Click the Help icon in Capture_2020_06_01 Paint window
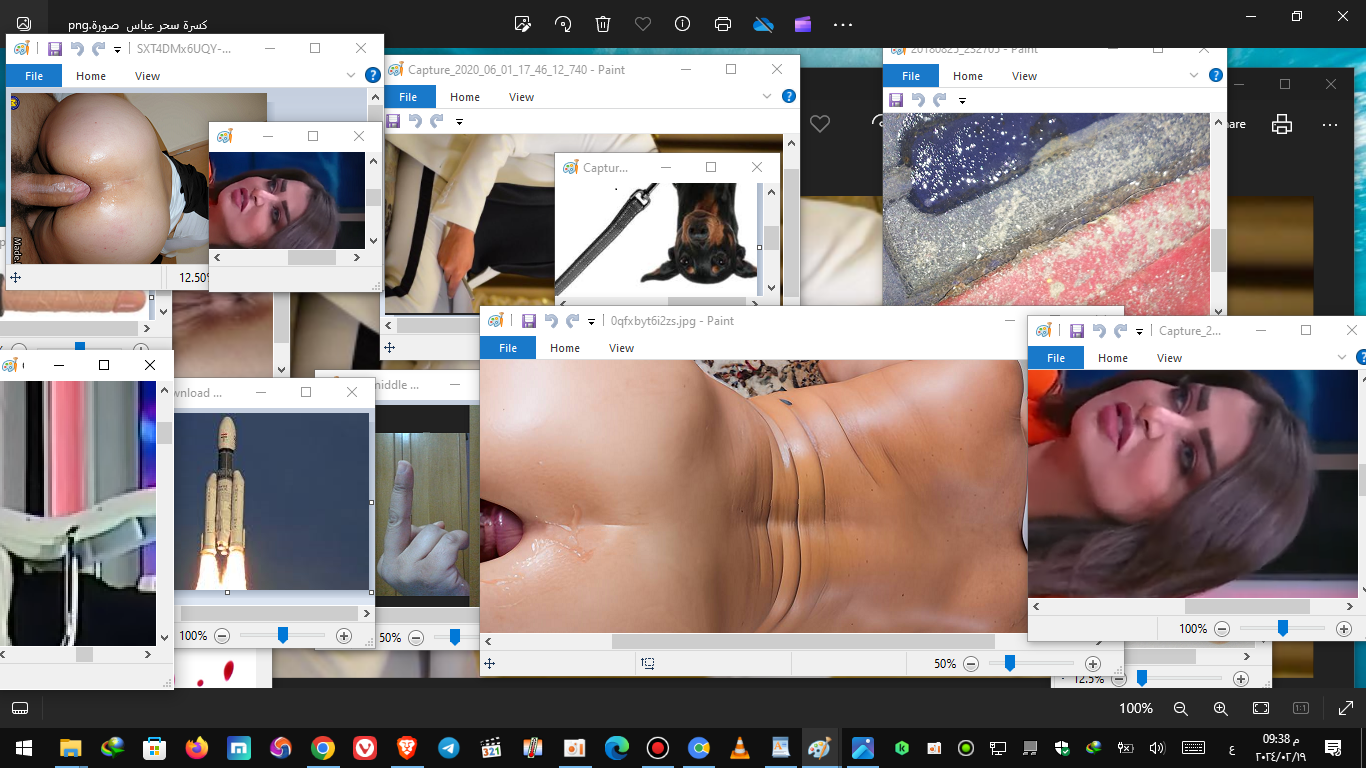1366x768 pixels. coord(788,97)
